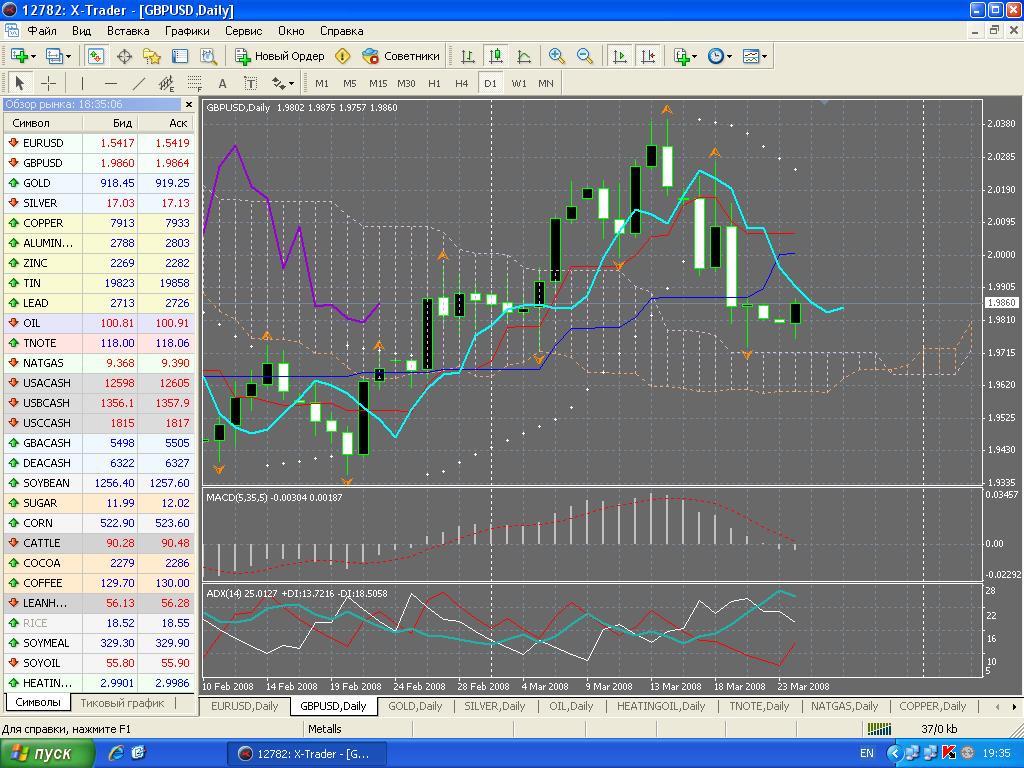Viewport: 1024px width, 768px height.
Task: Toggle the chart auto scroll button
Action: point(620,56)
